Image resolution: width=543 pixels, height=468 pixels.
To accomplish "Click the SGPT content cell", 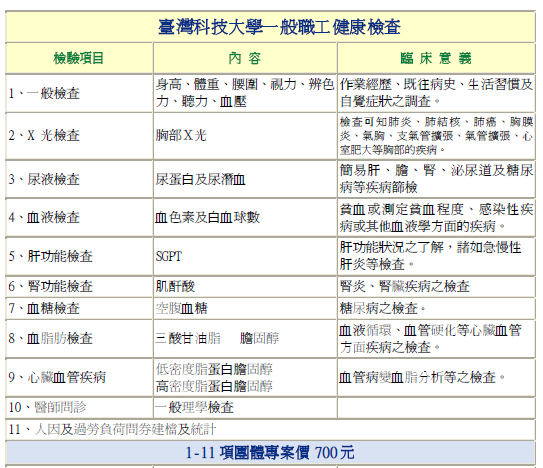I will 169,256.
